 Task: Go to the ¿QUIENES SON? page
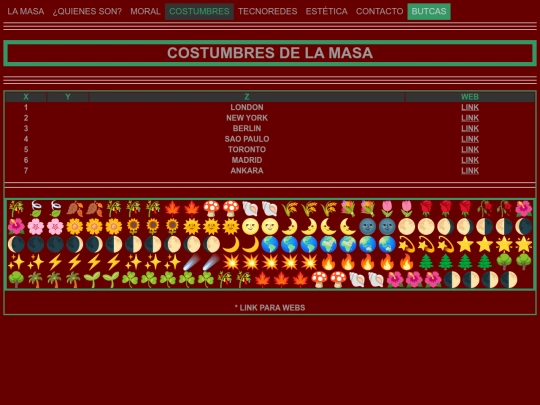(87, 11)
